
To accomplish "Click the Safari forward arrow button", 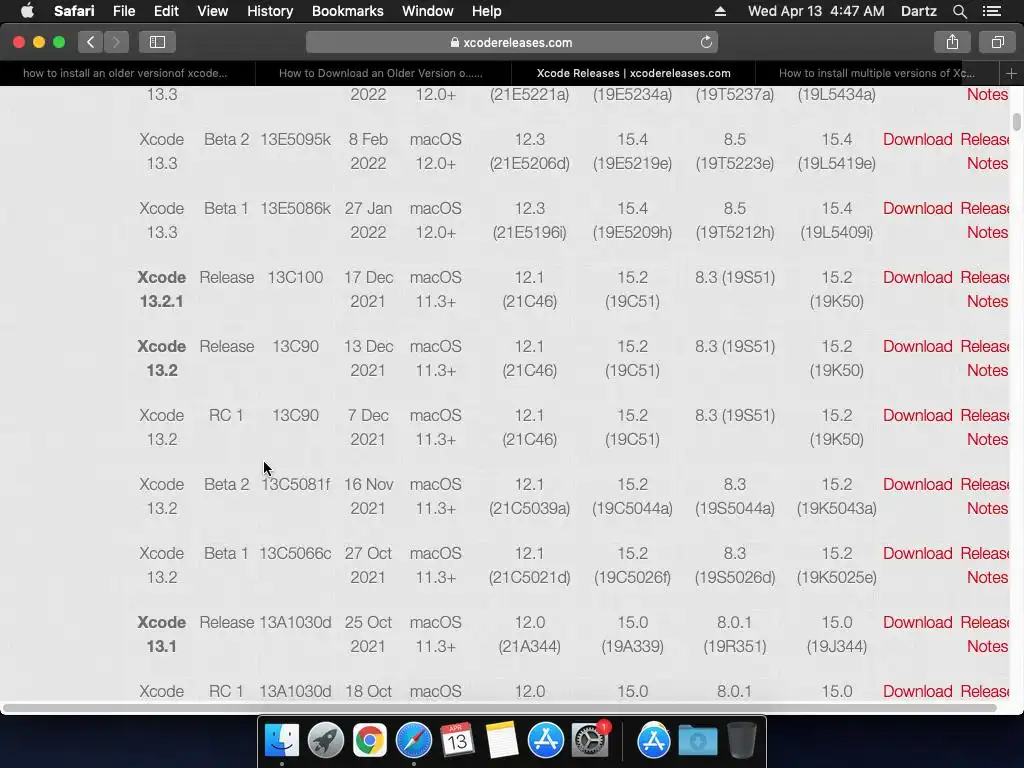I will click(116, 42).
